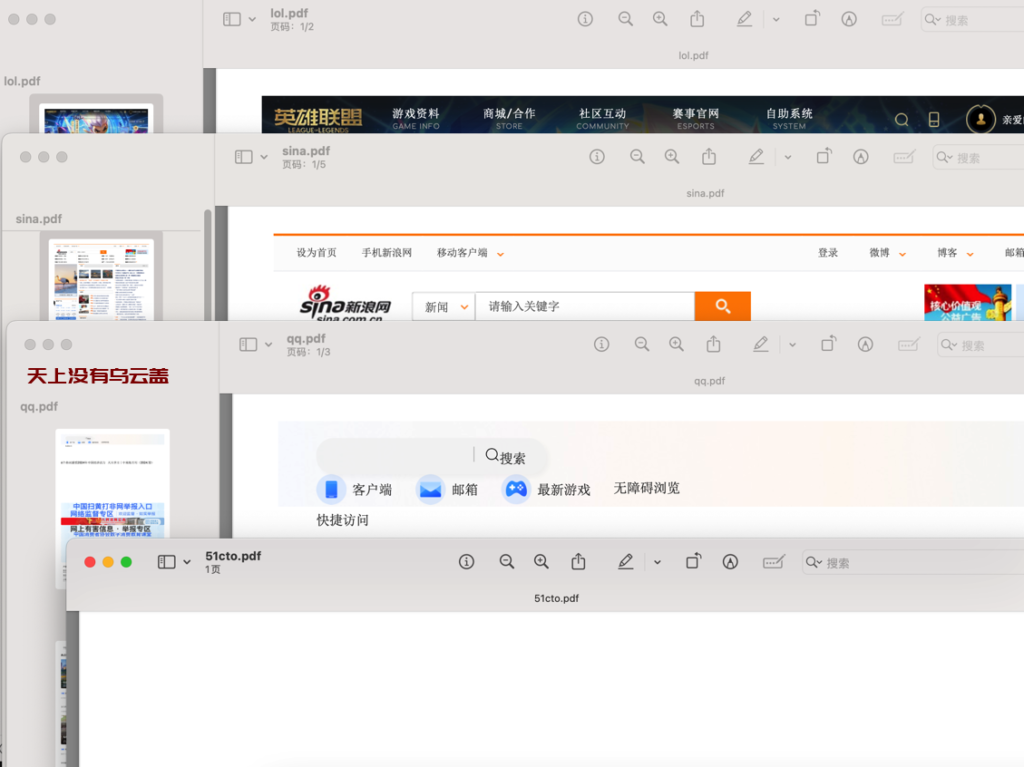Expand pen options dropdown in qq.pdf window

[793, 344]
